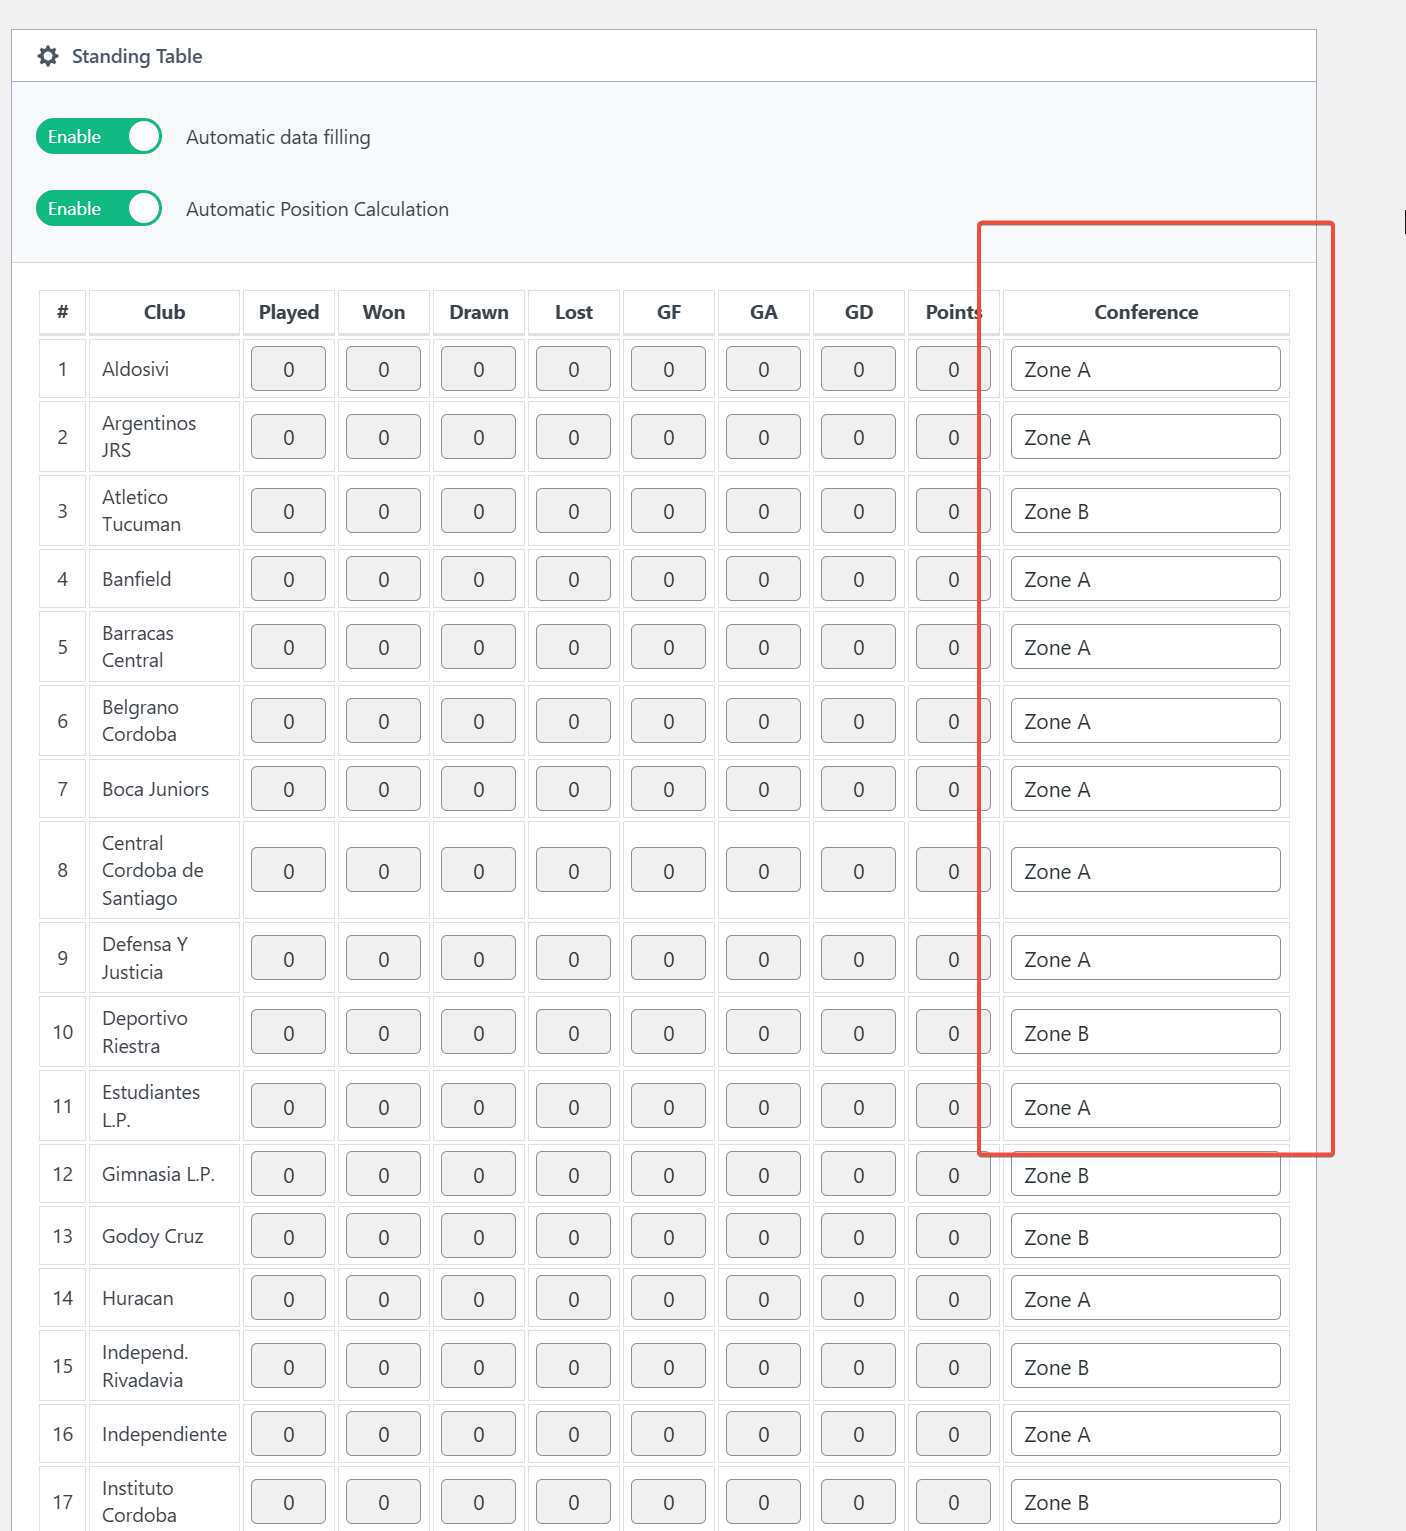Click Conference field for Independiente
The width and height of the screenshot is (1406, 1531).
tap(1146, 1434)
